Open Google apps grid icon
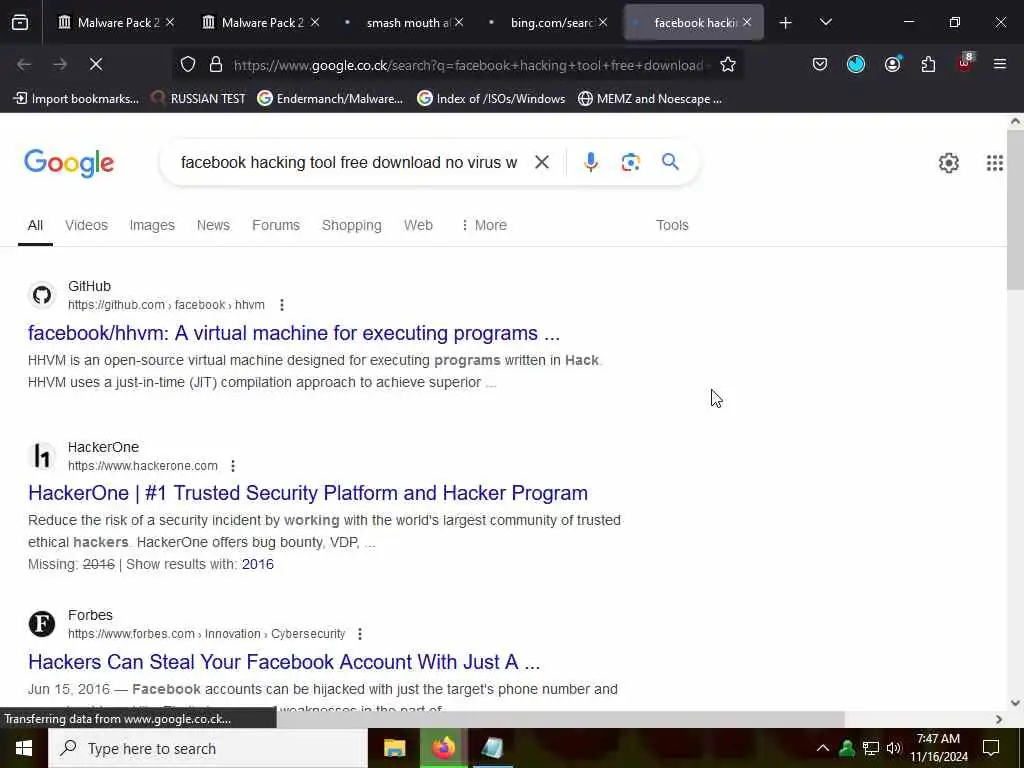The width and height of the screenshot is (1024, 768). pyautogui.click(x=995, y=163)
